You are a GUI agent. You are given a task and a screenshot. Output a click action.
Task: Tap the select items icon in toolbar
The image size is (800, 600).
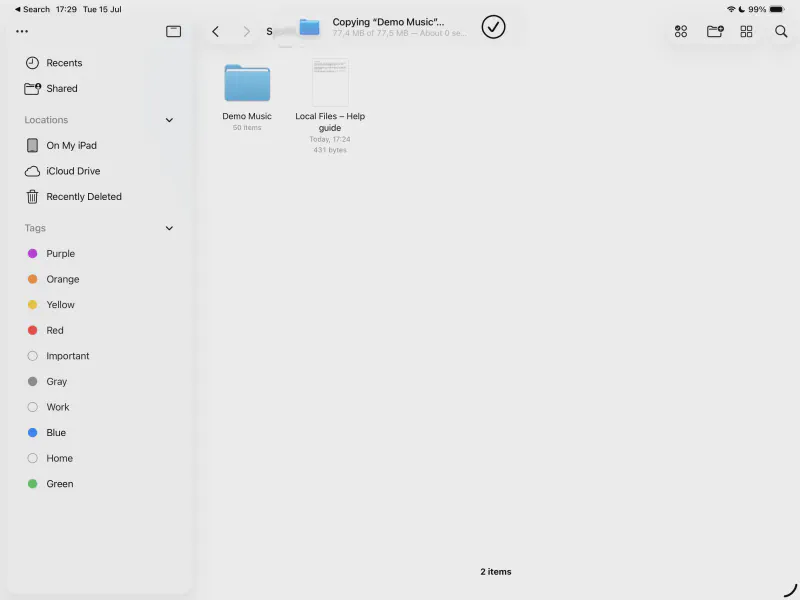click(x=681, y=31)
